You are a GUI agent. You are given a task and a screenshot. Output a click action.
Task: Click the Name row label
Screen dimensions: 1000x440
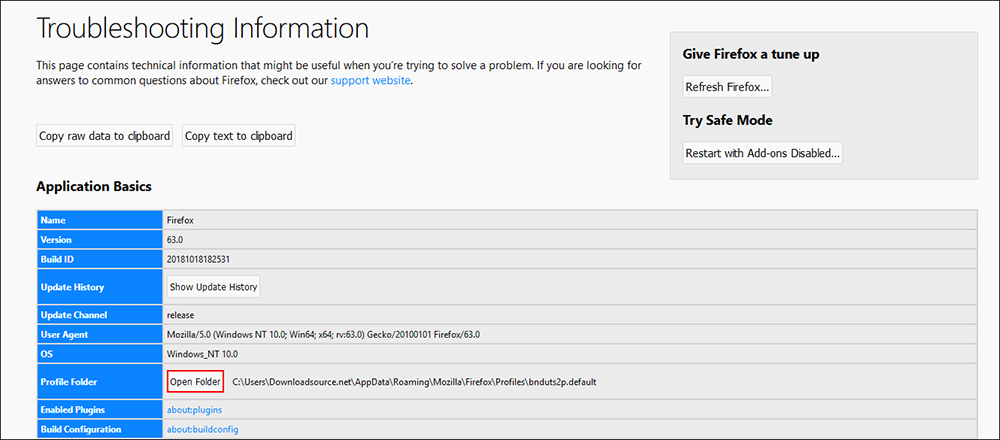100,220
